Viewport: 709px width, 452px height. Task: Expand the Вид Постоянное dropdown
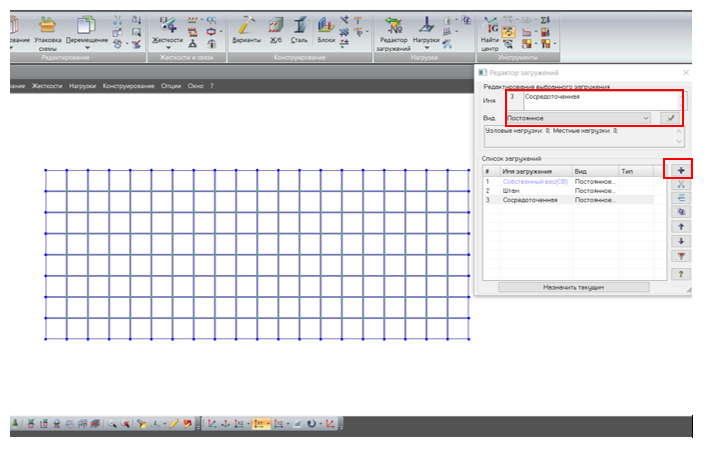click(646, 118)
